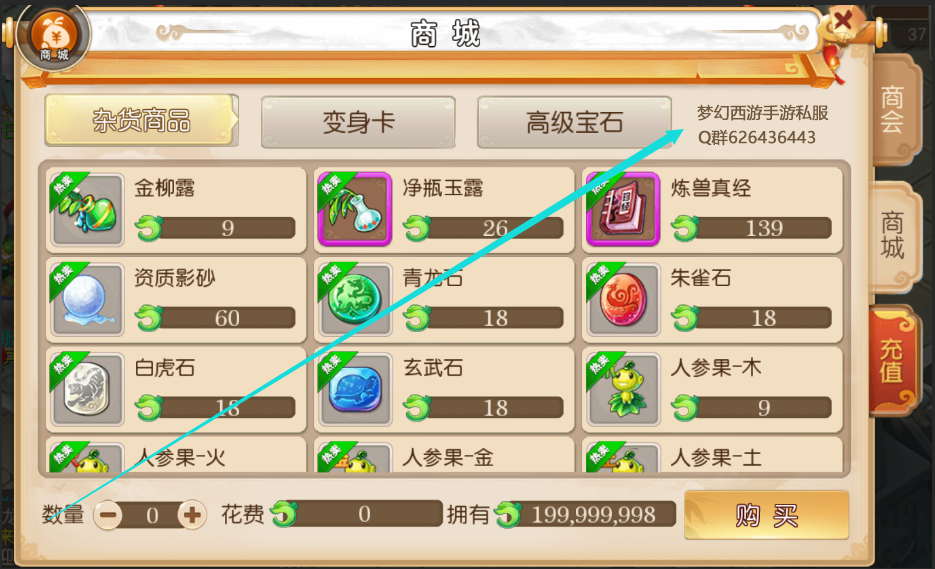Select the 杂货商品 tab
Image resolution: width=935 pixels, height=569 pixels.
click(141, 120)
